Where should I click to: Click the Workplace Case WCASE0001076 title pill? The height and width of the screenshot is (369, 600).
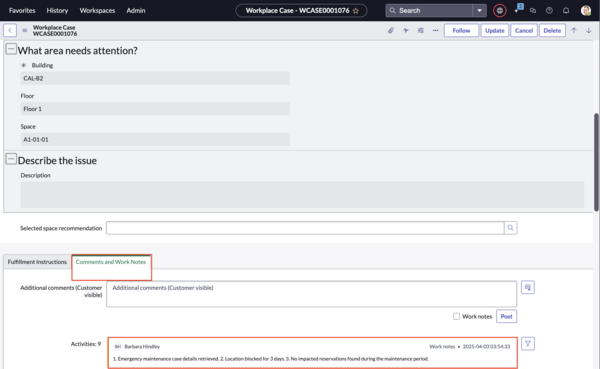301,10
